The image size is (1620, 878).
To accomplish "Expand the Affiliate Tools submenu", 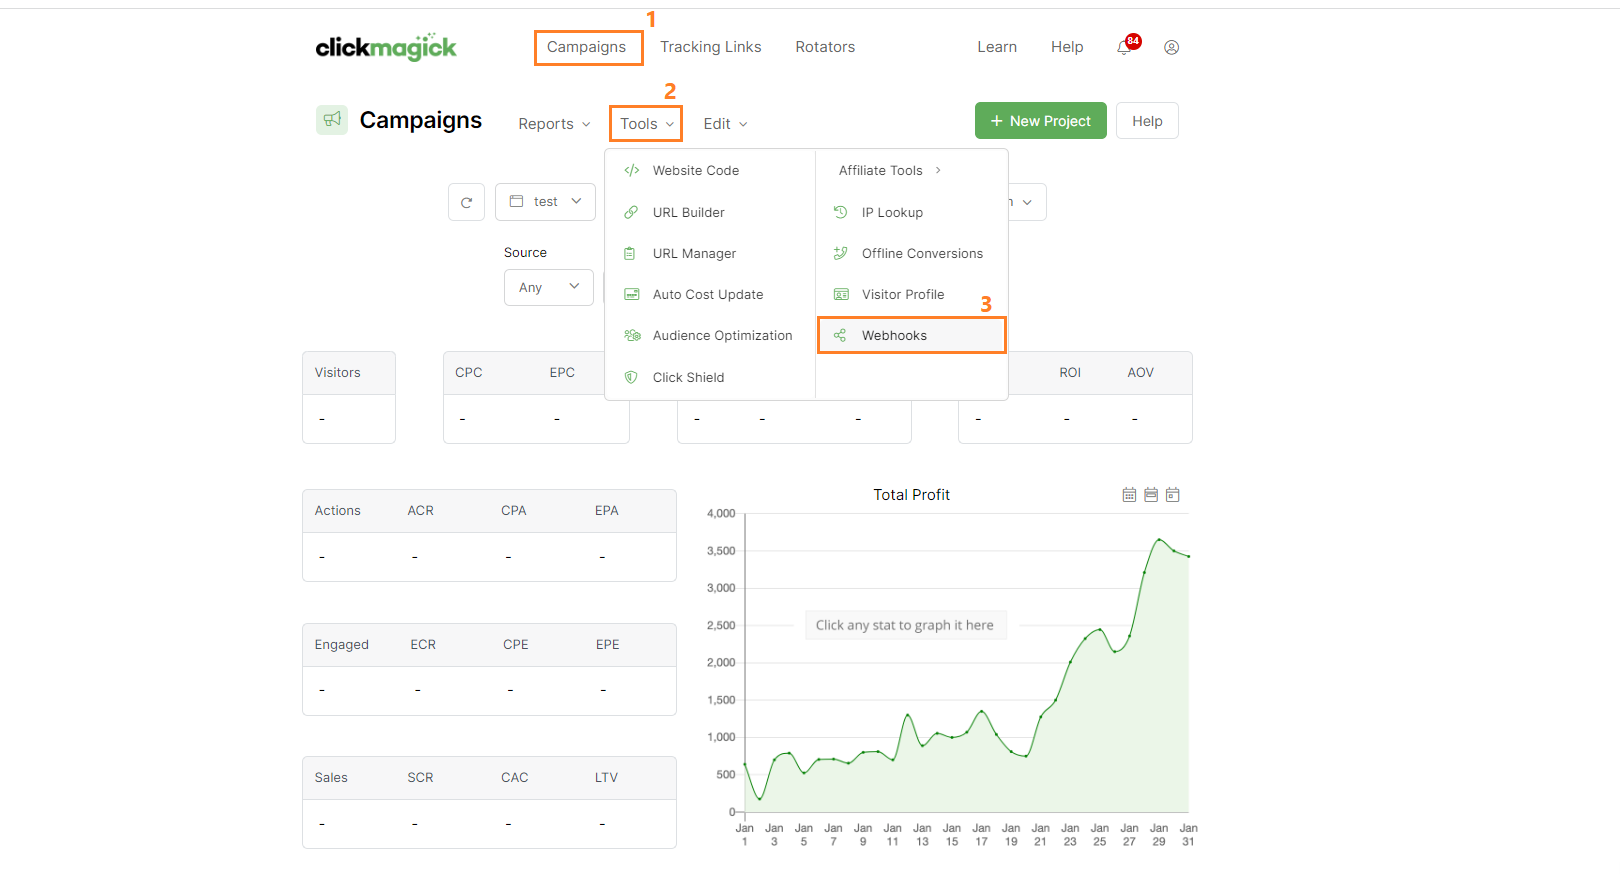I will (889, 171).
